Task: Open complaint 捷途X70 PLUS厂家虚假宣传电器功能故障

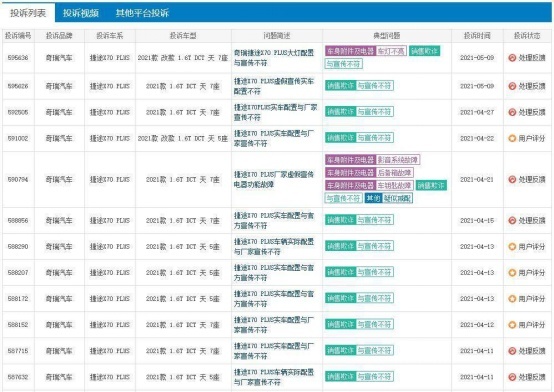Action: pos(274,179)
